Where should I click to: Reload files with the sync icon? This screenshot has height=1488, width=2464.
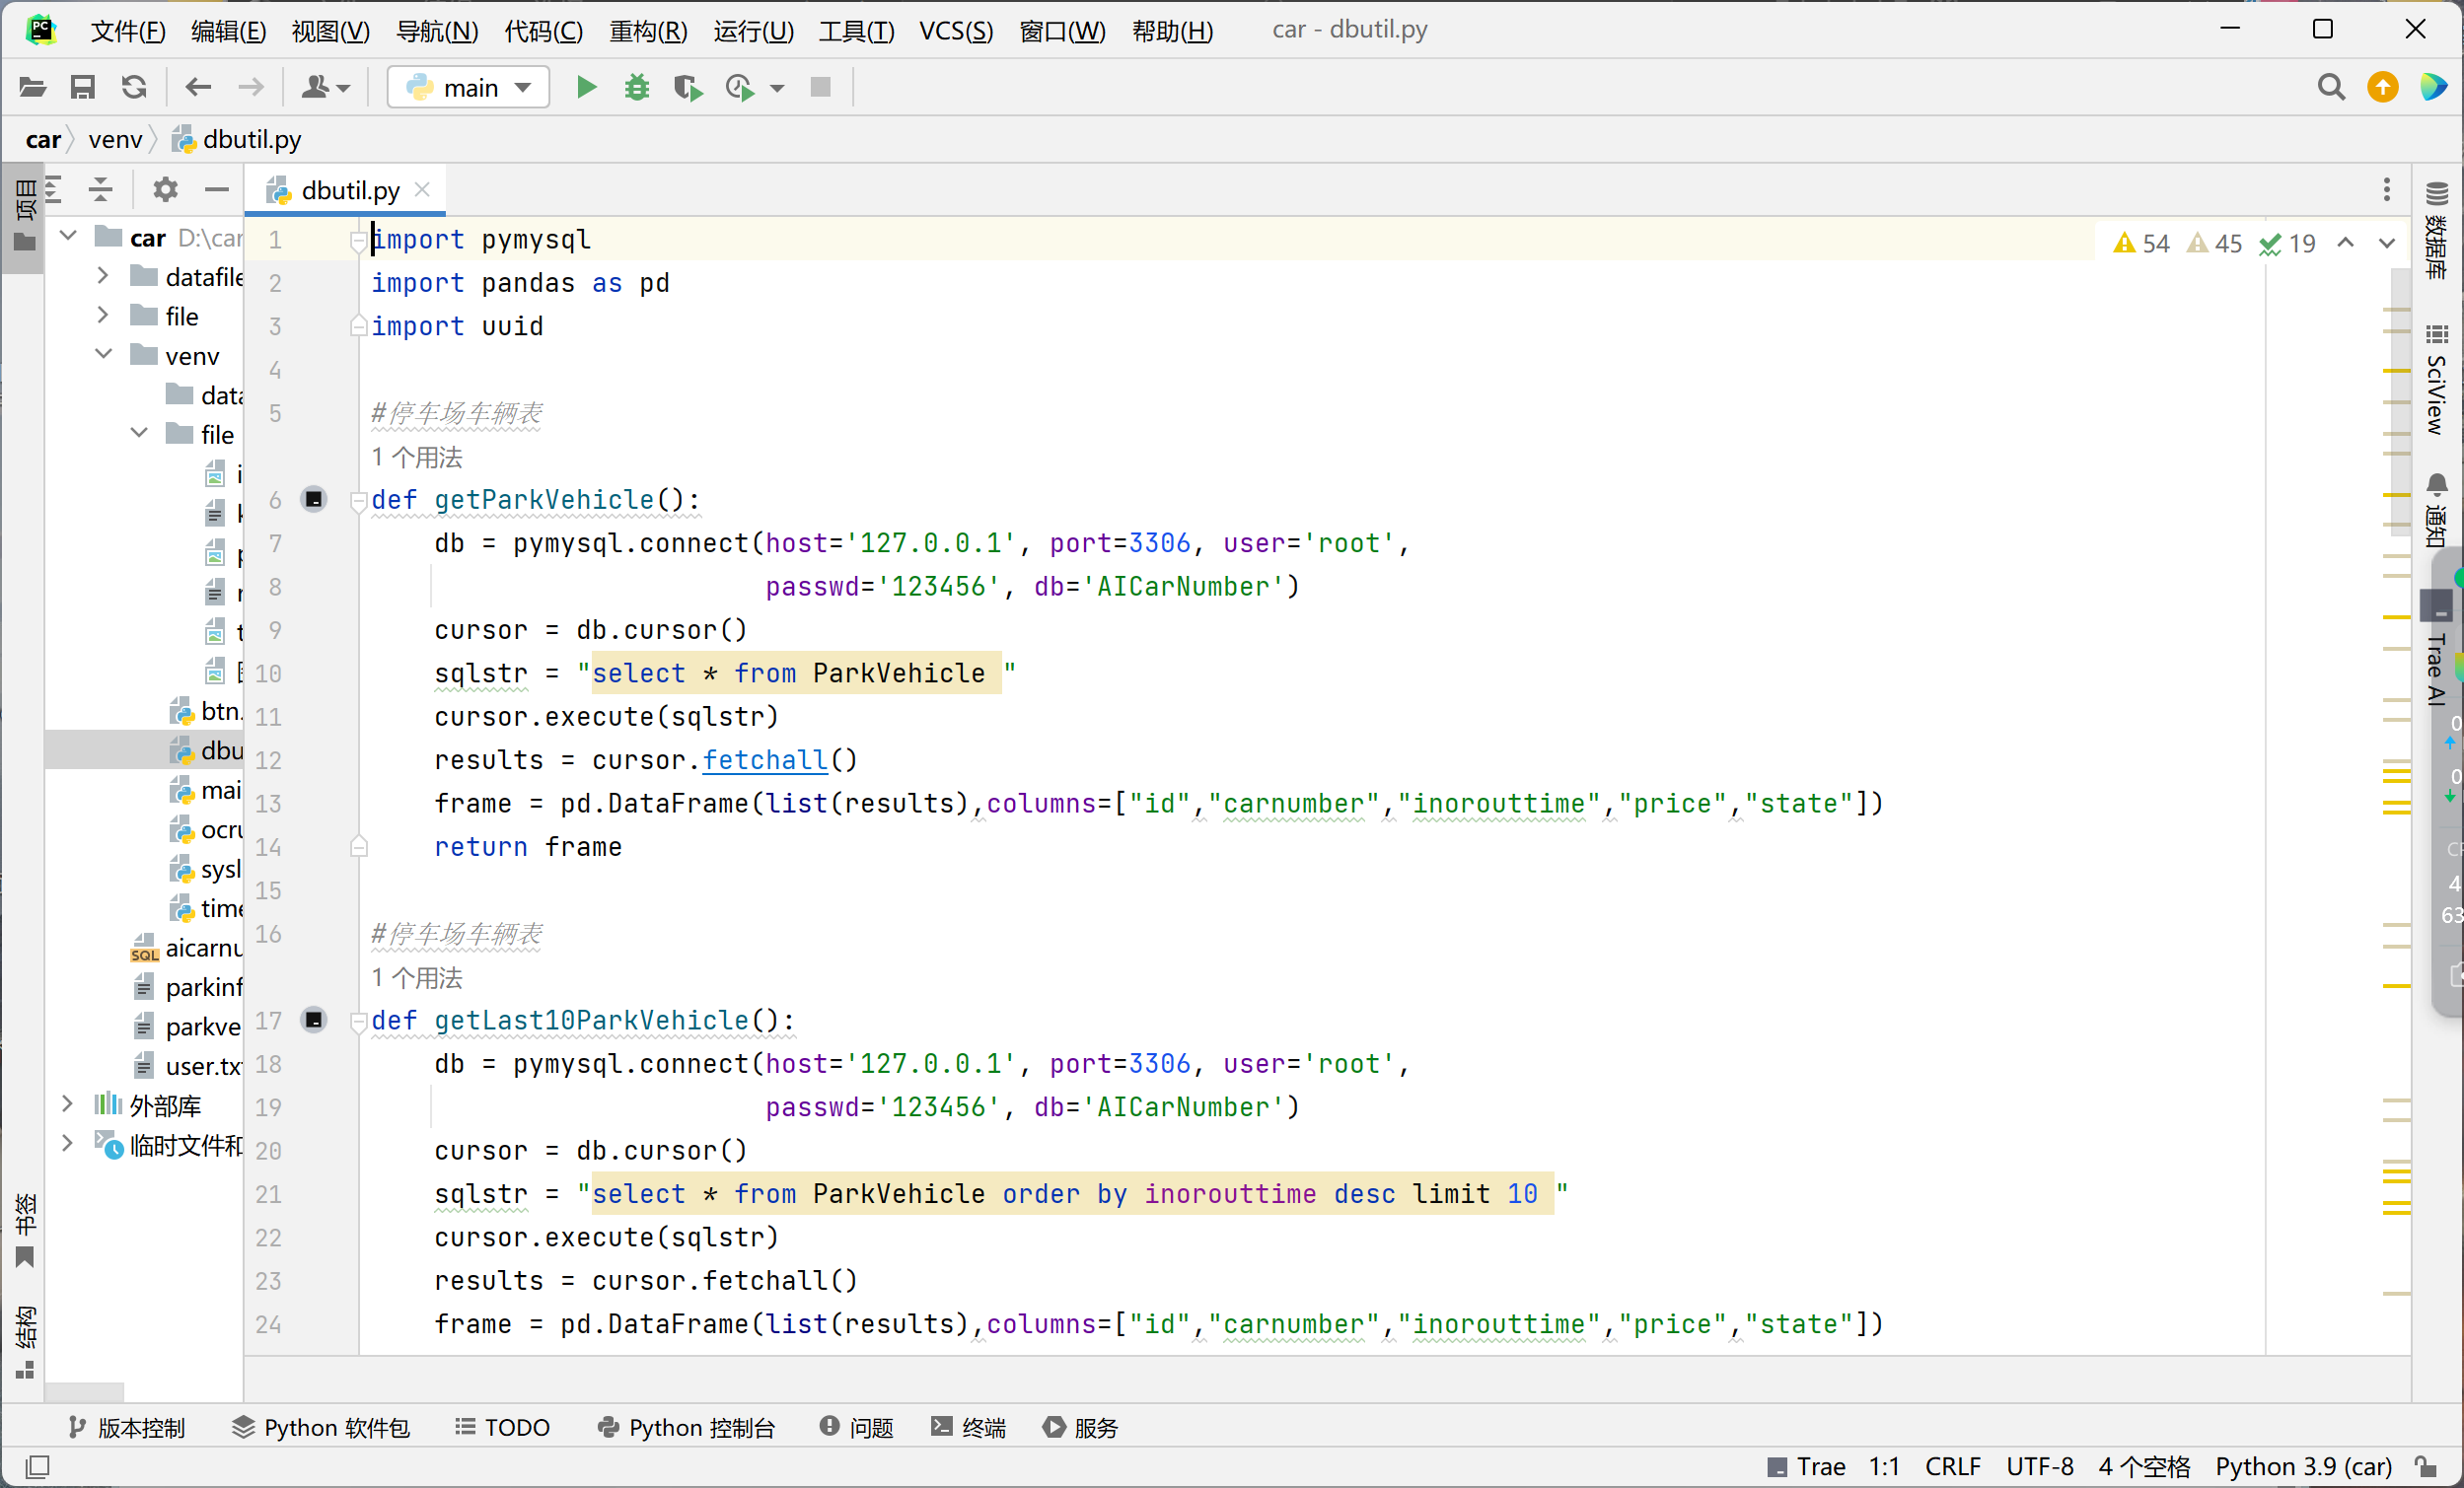pyautogui.click(x=134, y=88)
